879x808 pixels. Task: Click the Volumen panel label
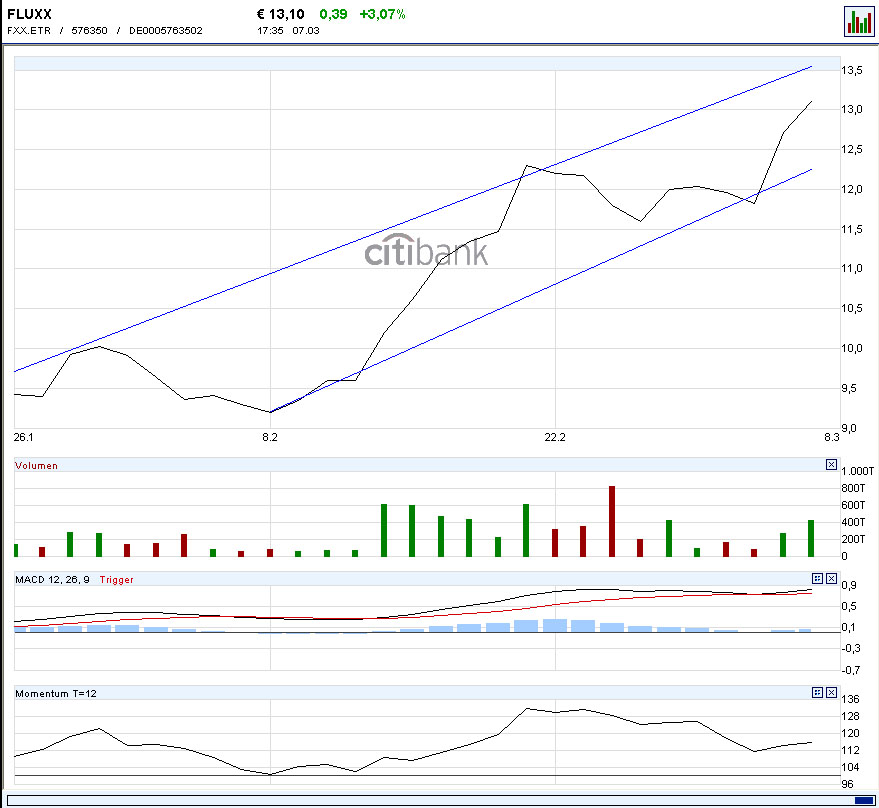[36, 465]
